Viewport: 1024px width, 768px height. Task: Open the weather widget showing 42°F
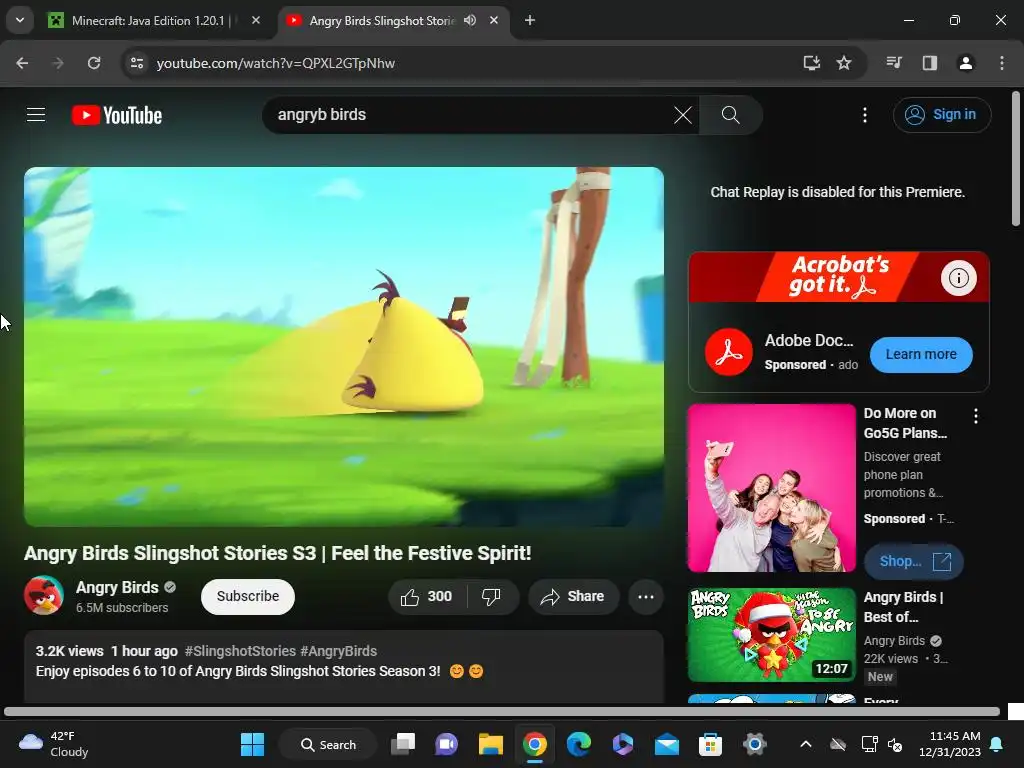click(54, 744)
